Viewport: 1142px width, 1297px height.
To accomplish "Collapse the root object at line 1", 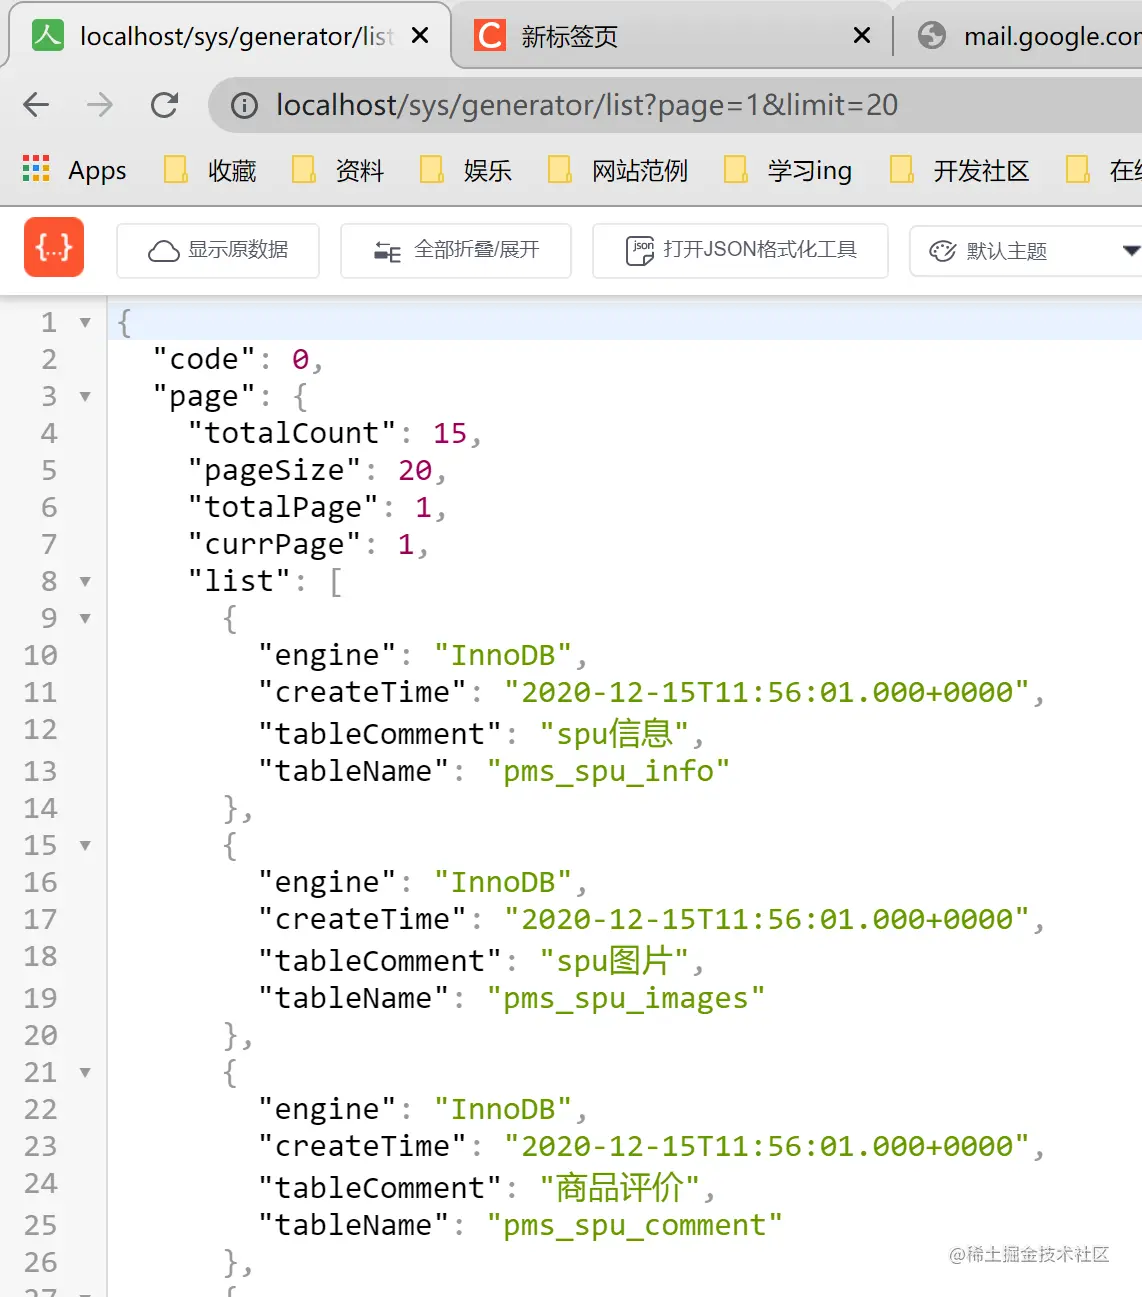I will click(x=85, y=322).
